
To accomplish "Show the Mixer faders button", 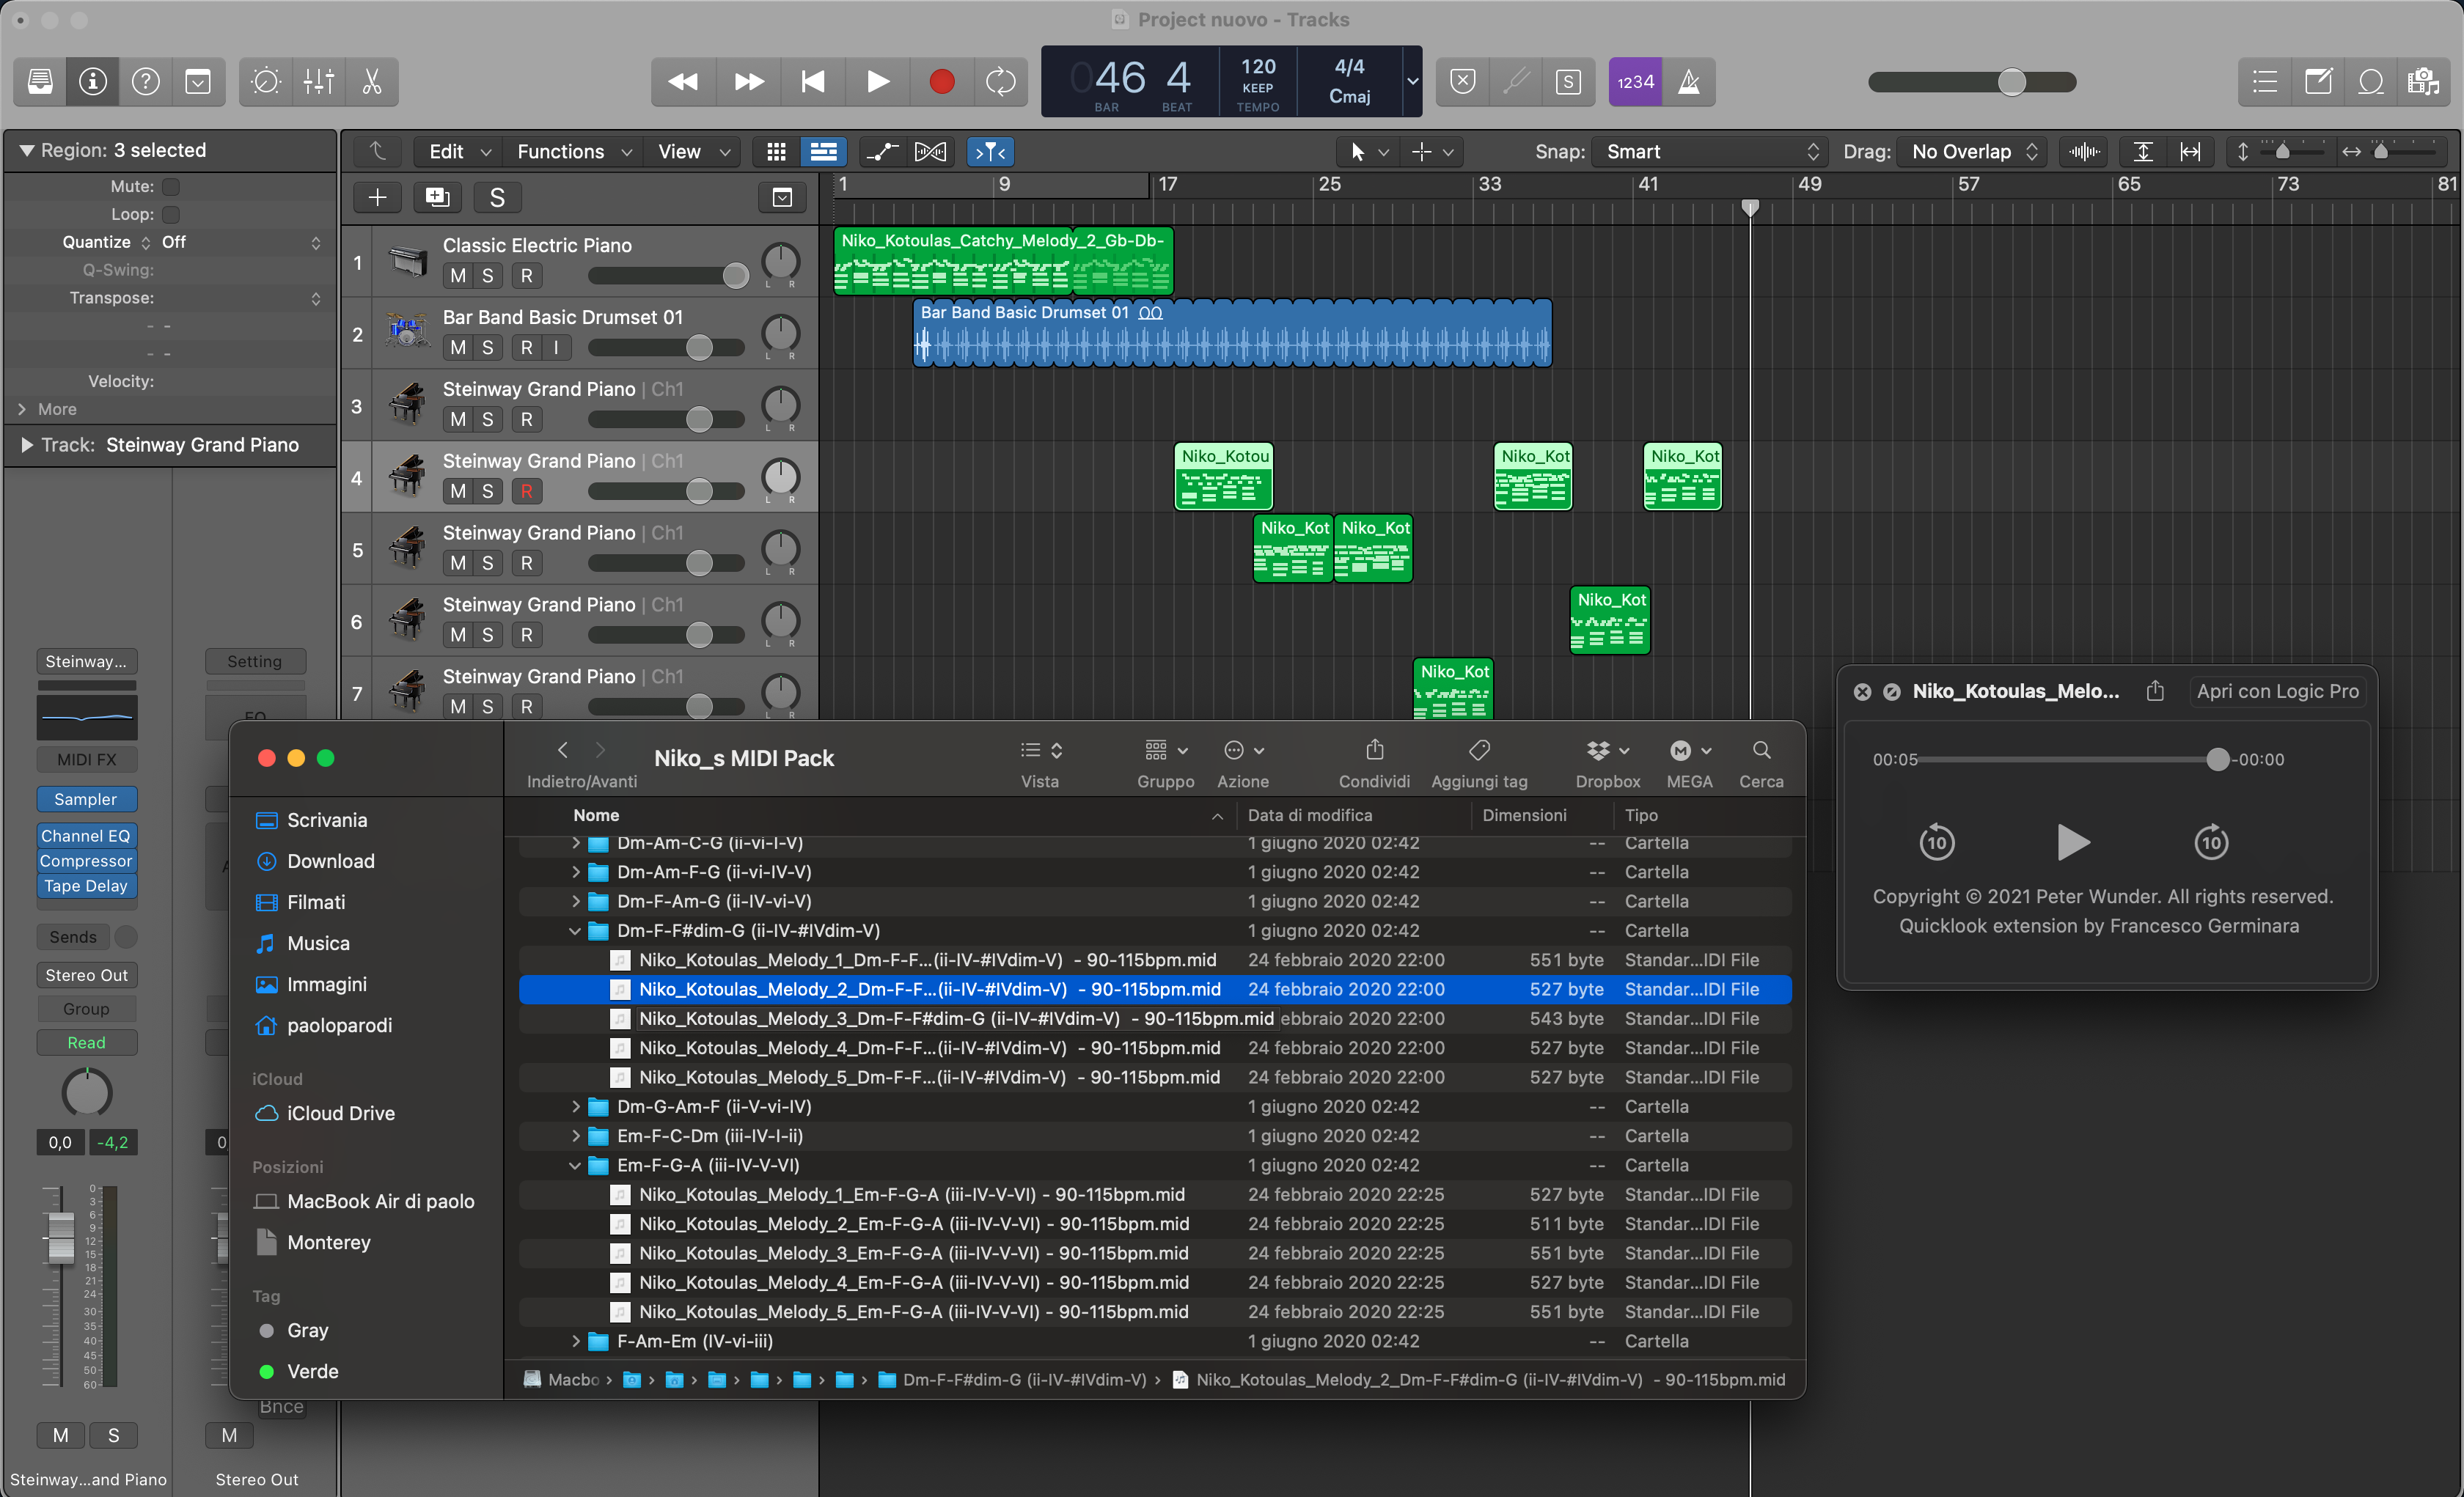I will pyautogui.click(x=319, y=81).
